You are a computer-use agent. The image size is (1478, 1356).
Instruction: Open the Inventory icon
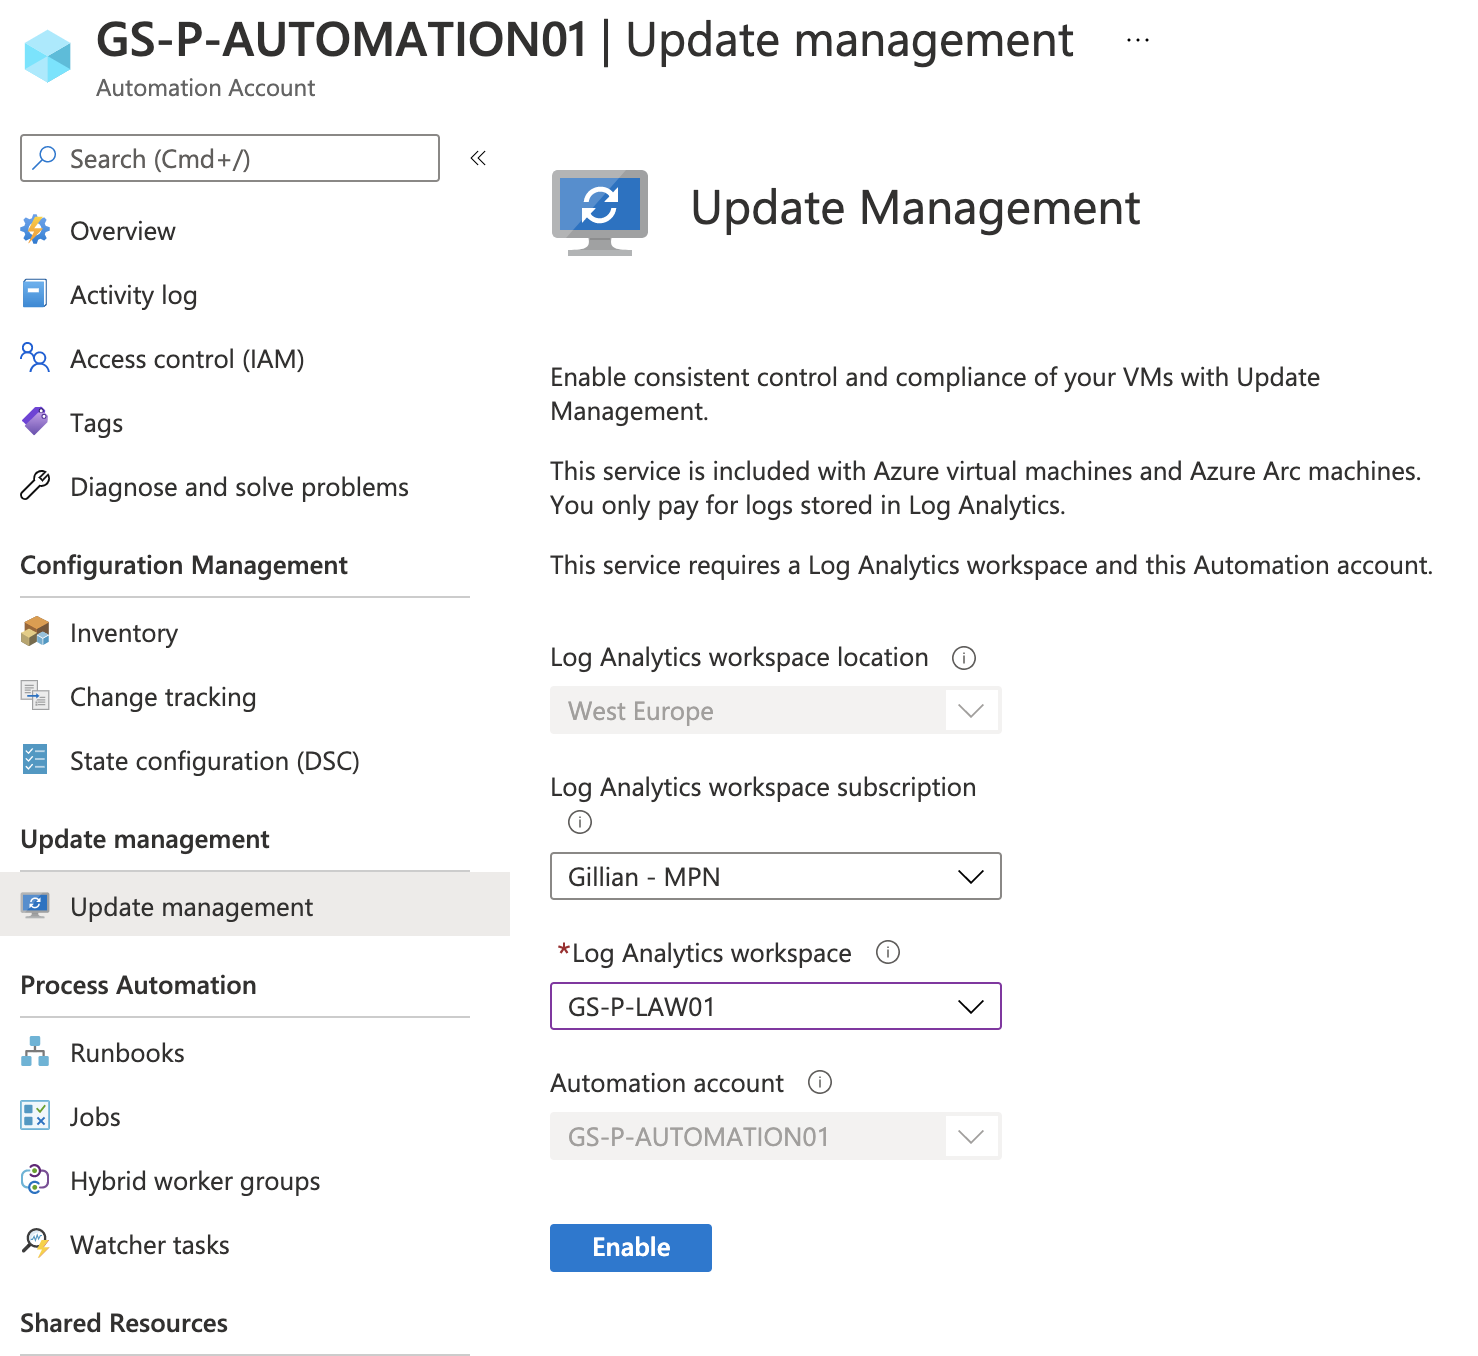pos(35,632)
